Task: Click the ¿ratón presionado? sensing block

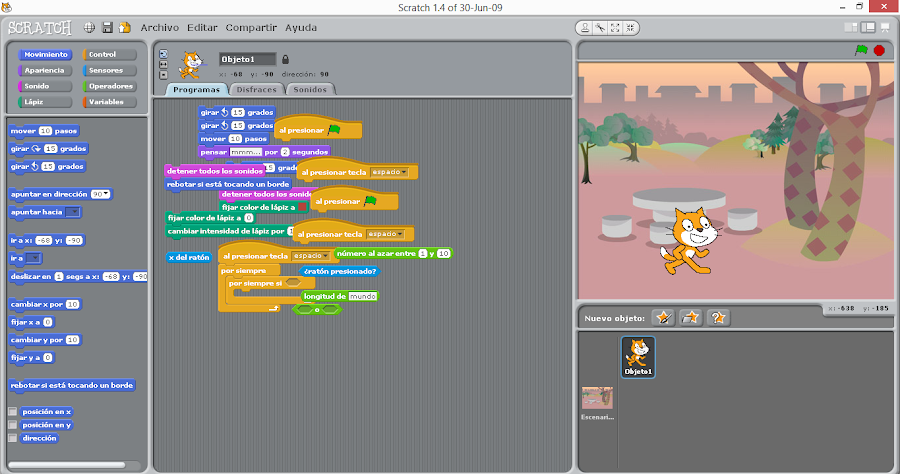Action: tap(339, 271)
